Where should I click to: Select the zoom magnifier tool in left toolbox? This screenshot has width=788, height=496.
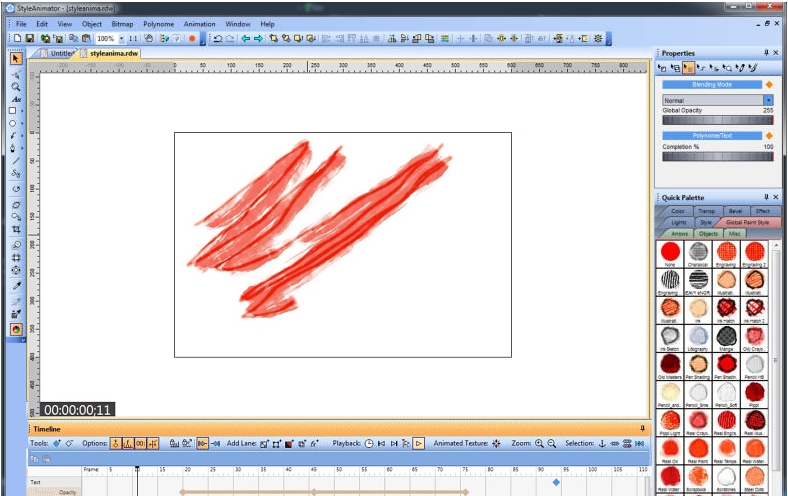point(16,87)
